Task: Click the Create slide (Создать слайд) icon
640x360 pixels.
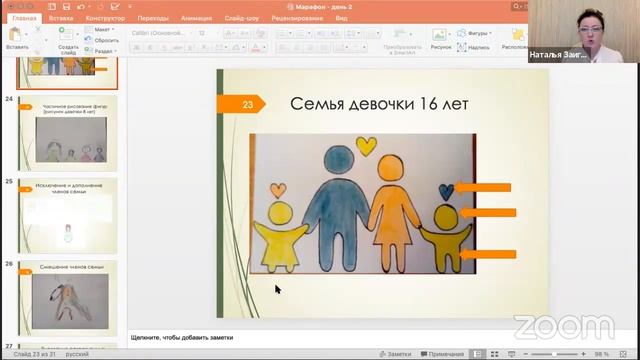Action: (x=66, y=34)
